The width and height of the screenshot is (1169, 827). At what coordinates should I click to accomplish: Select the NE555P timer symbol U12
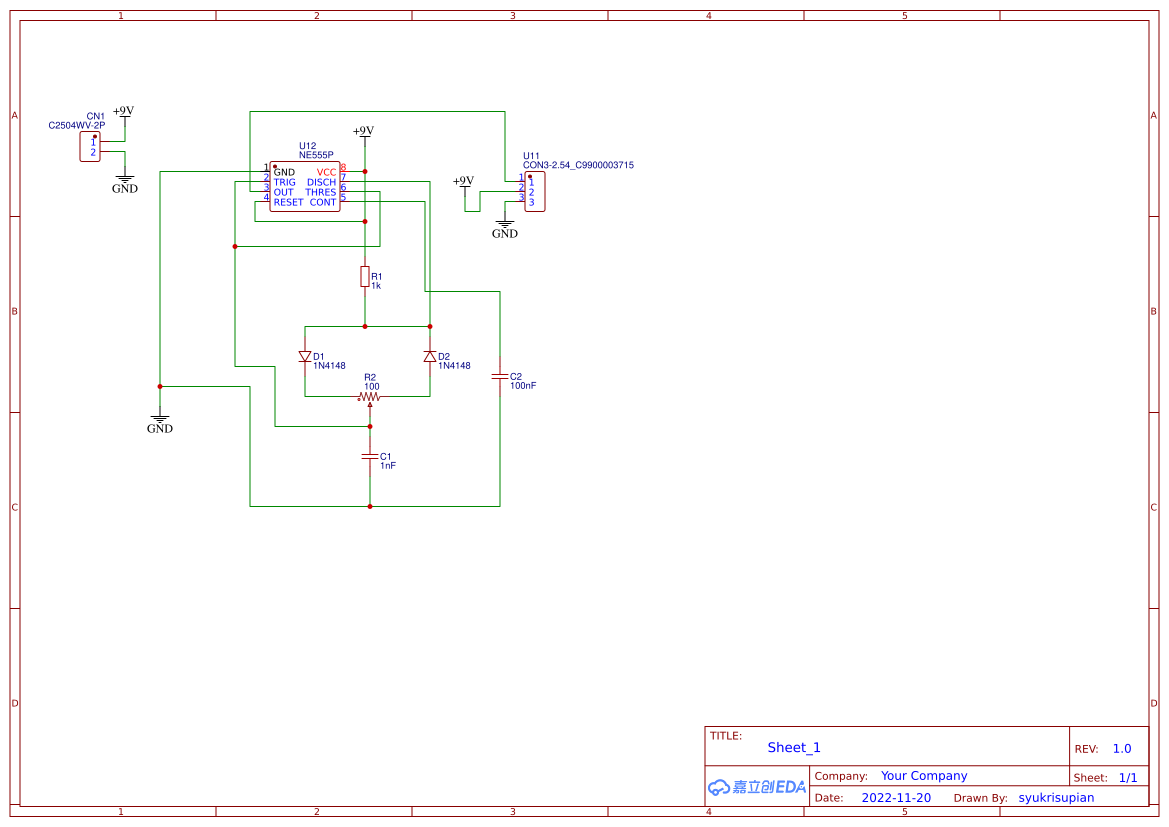click(x=305, y=185)
